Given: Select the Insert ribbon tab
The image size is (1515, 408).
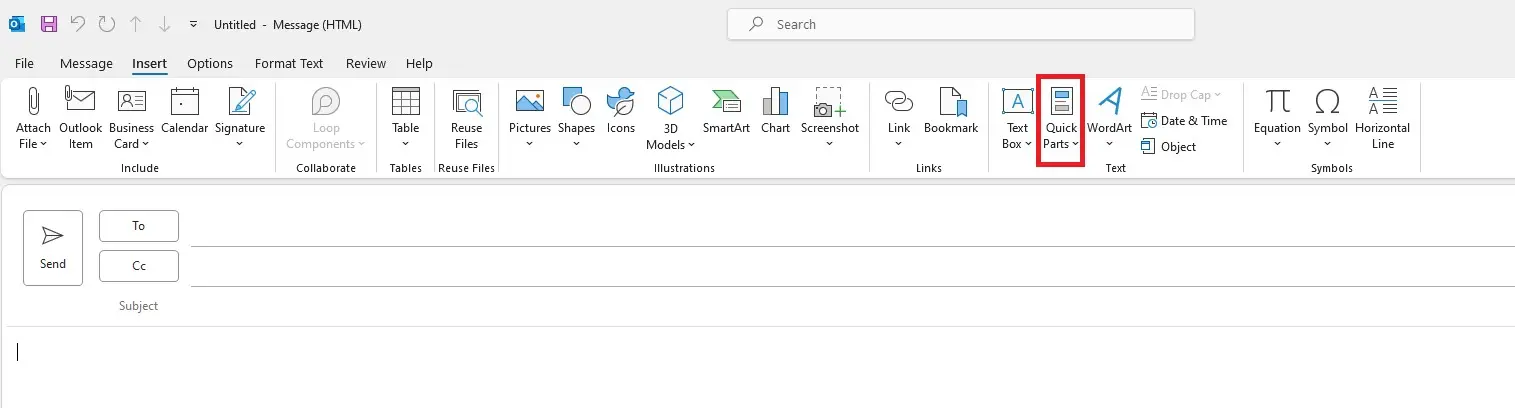Looking at the screenshot, I should click(149, 63).
